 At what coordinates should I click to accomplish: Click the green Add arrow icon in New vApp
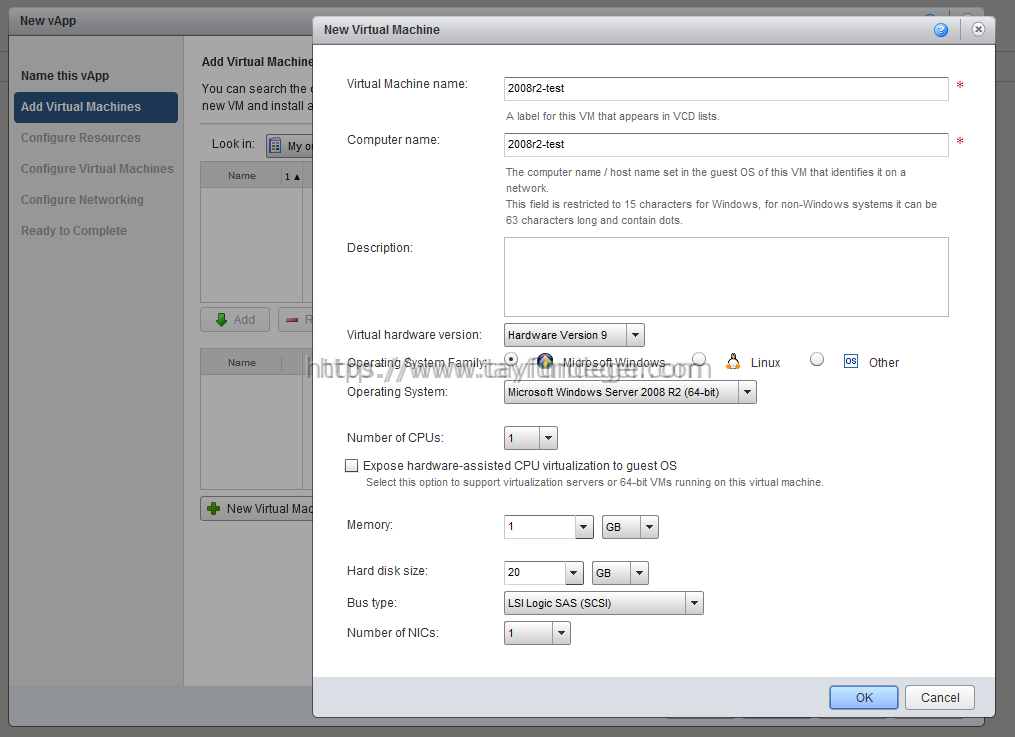[x=221, y=320]
